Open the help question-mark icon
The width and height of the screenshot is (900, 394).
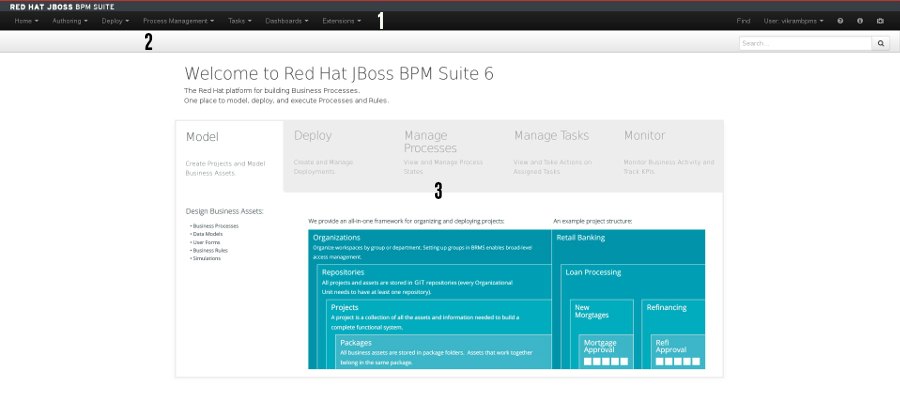840,21
